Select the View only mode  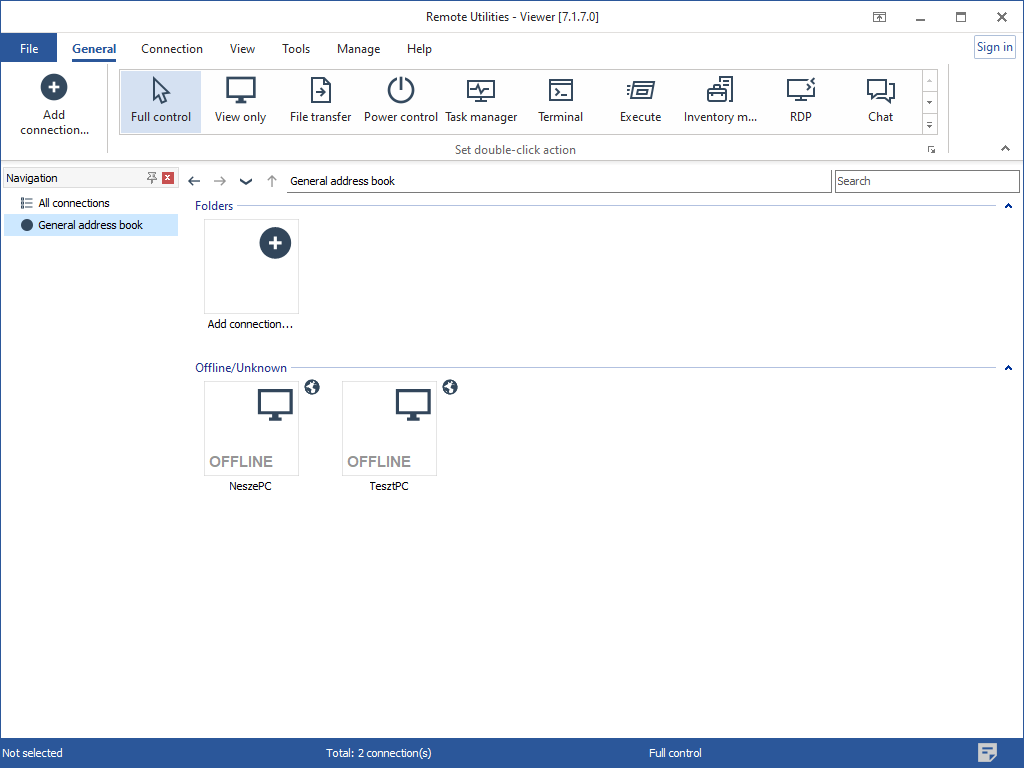coord(240,101)
